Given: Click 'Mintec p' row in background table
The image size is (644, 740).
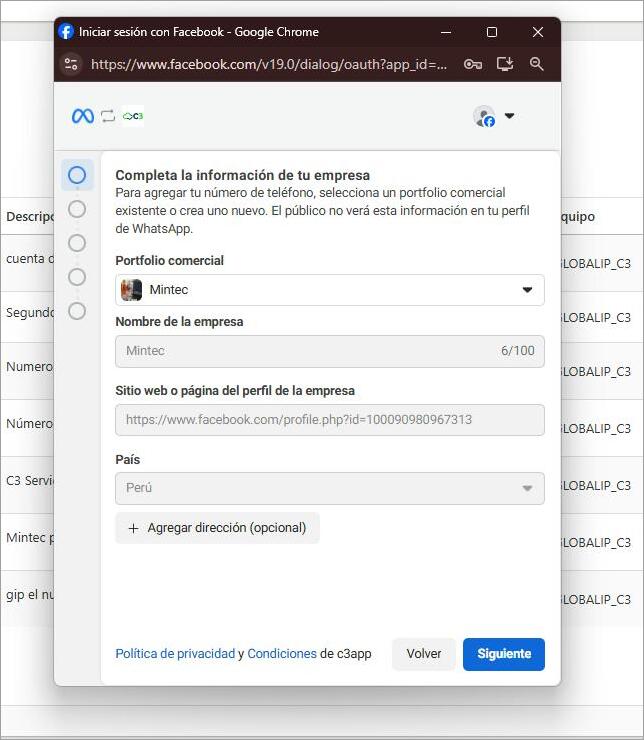Looking at the screenshot, I should click(30, 538).
